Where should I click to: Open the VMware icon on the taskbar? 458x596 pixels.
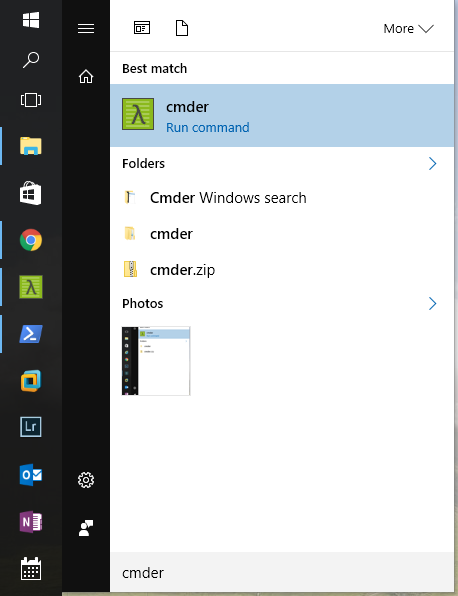[x=31, y=380]
